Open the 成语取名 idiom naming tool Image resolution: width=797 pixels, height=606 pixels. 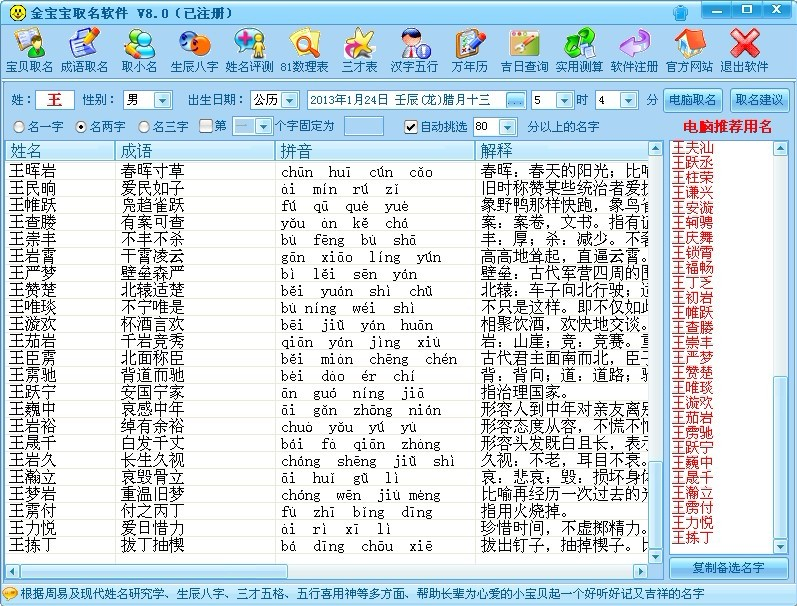84,50
